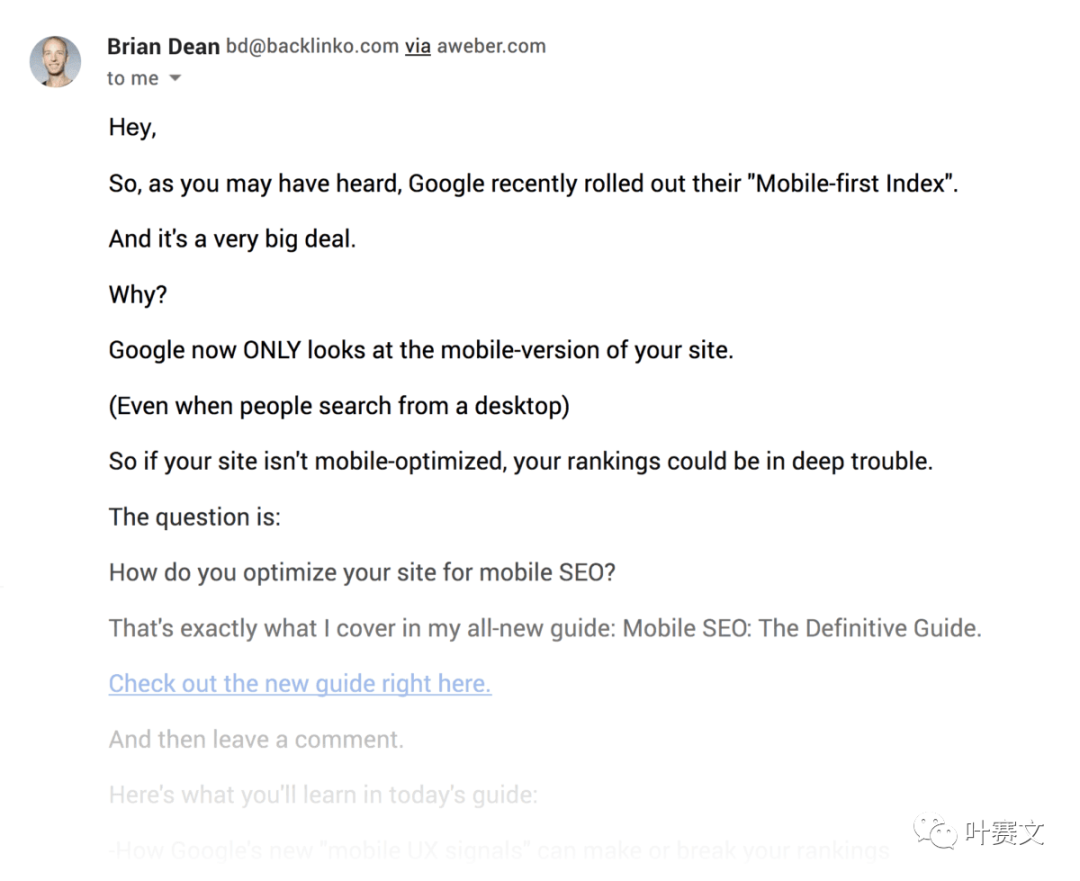Click the 'And then leave a comment.' line
1080x881 pixels.
pos(256,739)
